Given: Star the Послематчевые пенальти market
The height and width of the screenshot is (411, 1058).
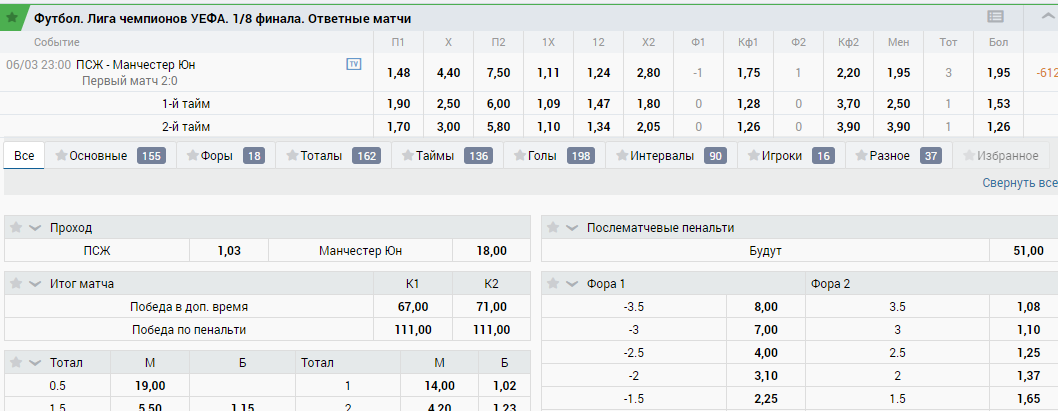Looking at the screenshot, I should (553, 227).
